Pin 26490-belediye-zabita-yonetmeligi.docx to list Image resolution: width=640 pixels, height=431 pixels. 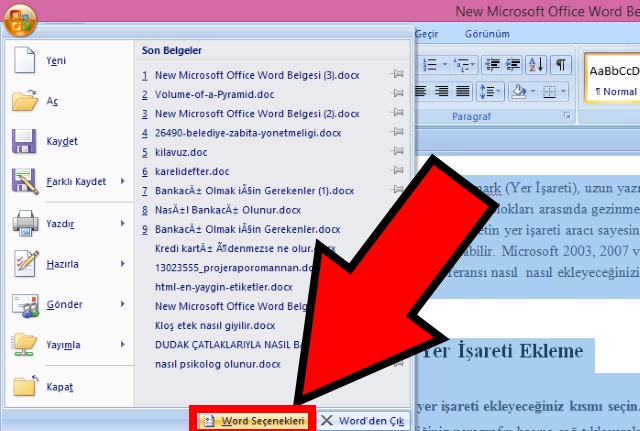pos(397,131)
